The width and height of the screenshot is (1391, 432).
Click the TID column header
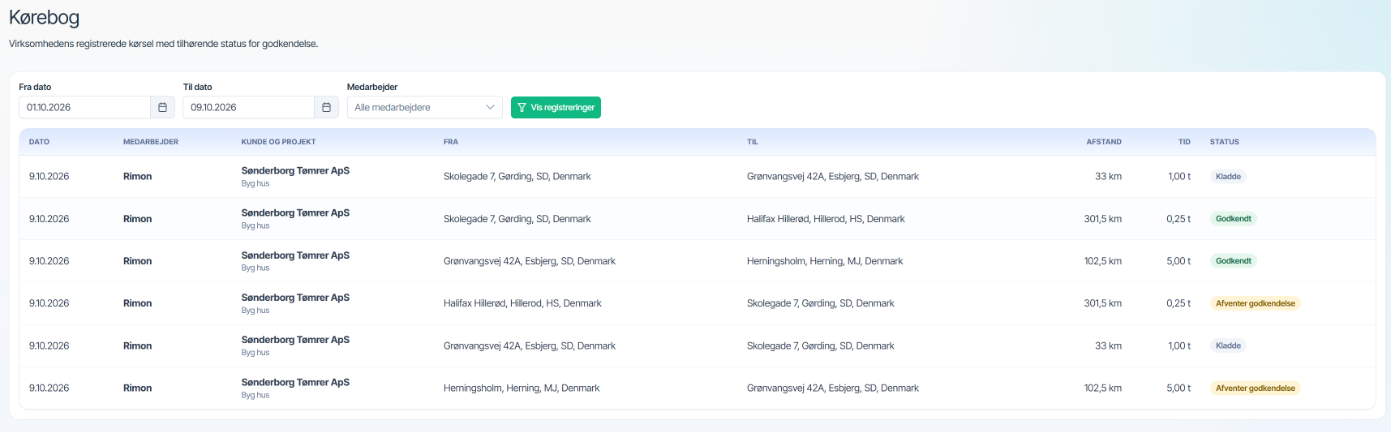(1184, 142)
